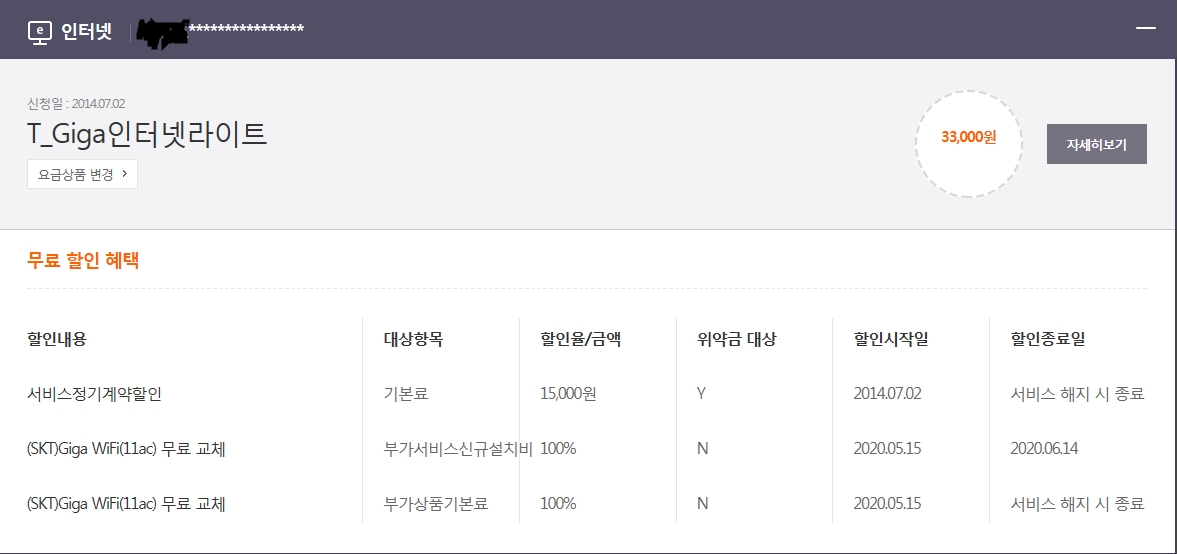Click the 할인종료일 column header
The height and width of the screenshot is (554, 1178).
[1047, 338]
